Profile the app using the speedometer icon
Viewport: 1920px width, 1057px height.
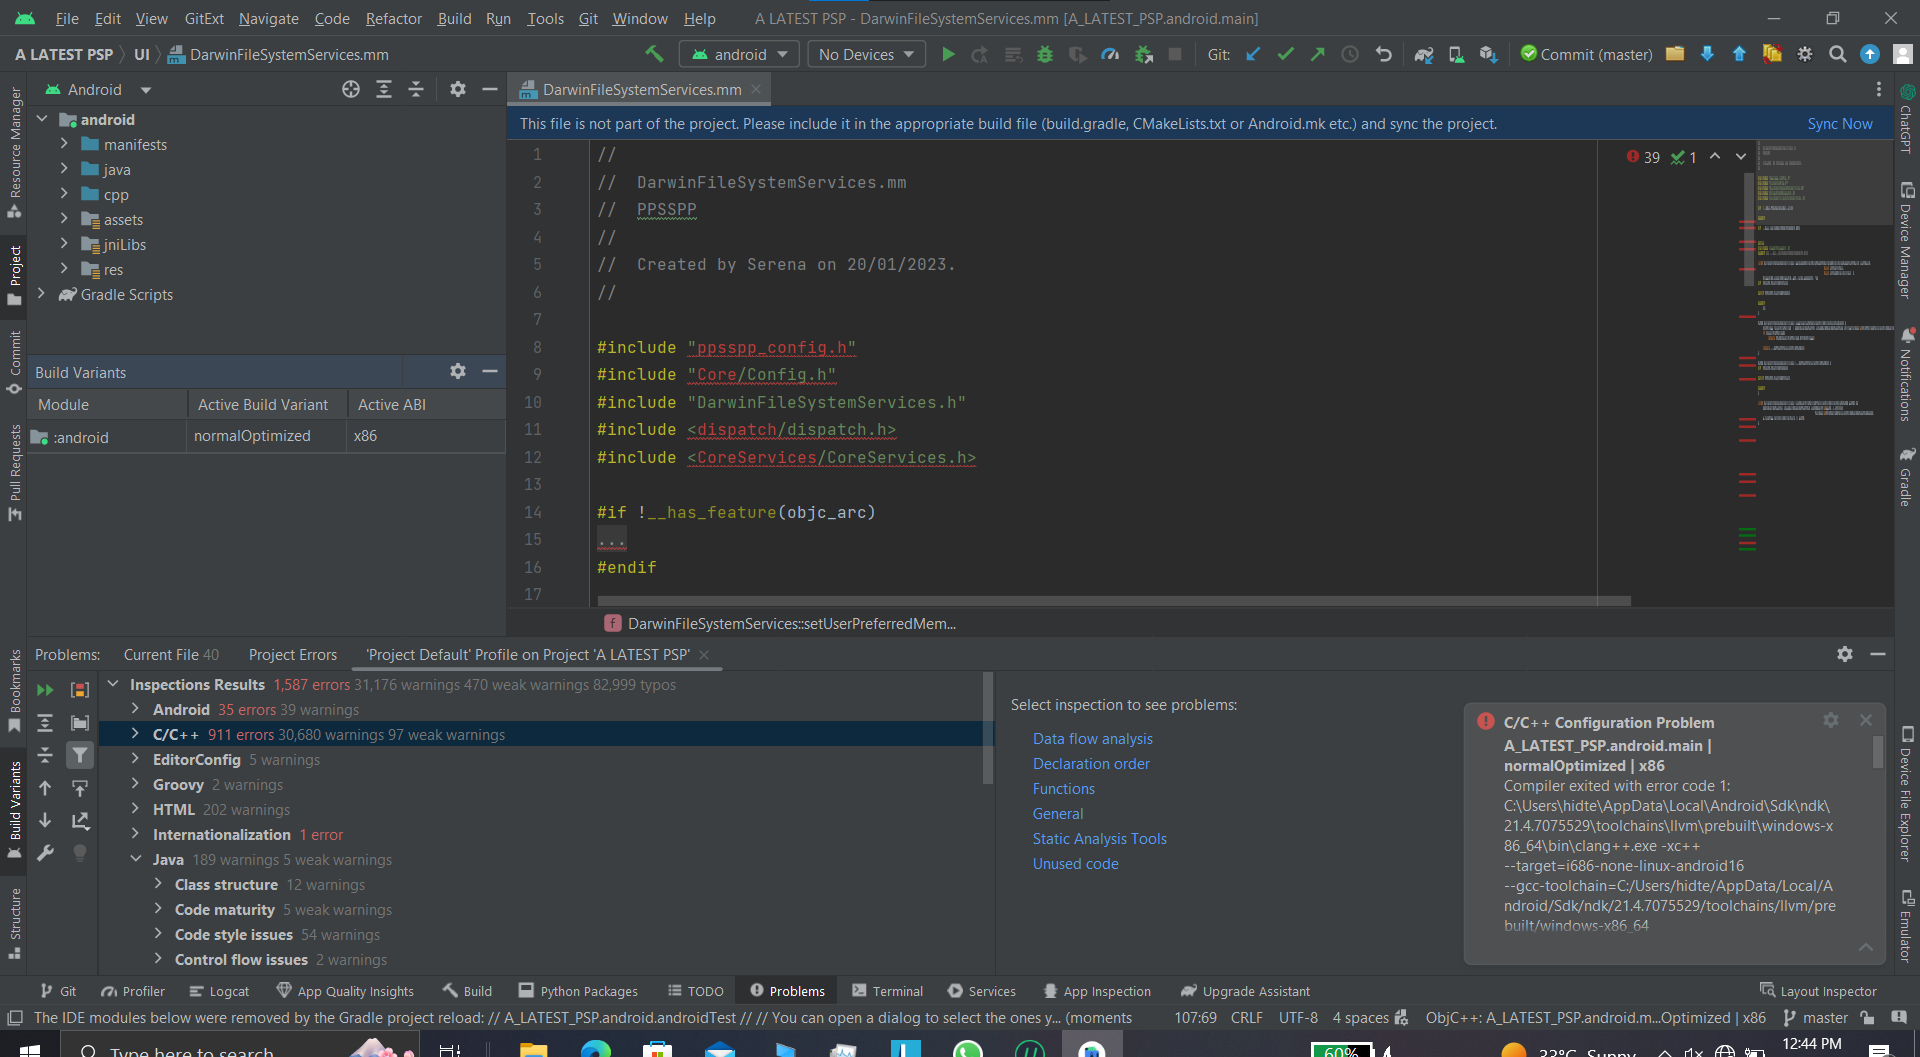1110,54
